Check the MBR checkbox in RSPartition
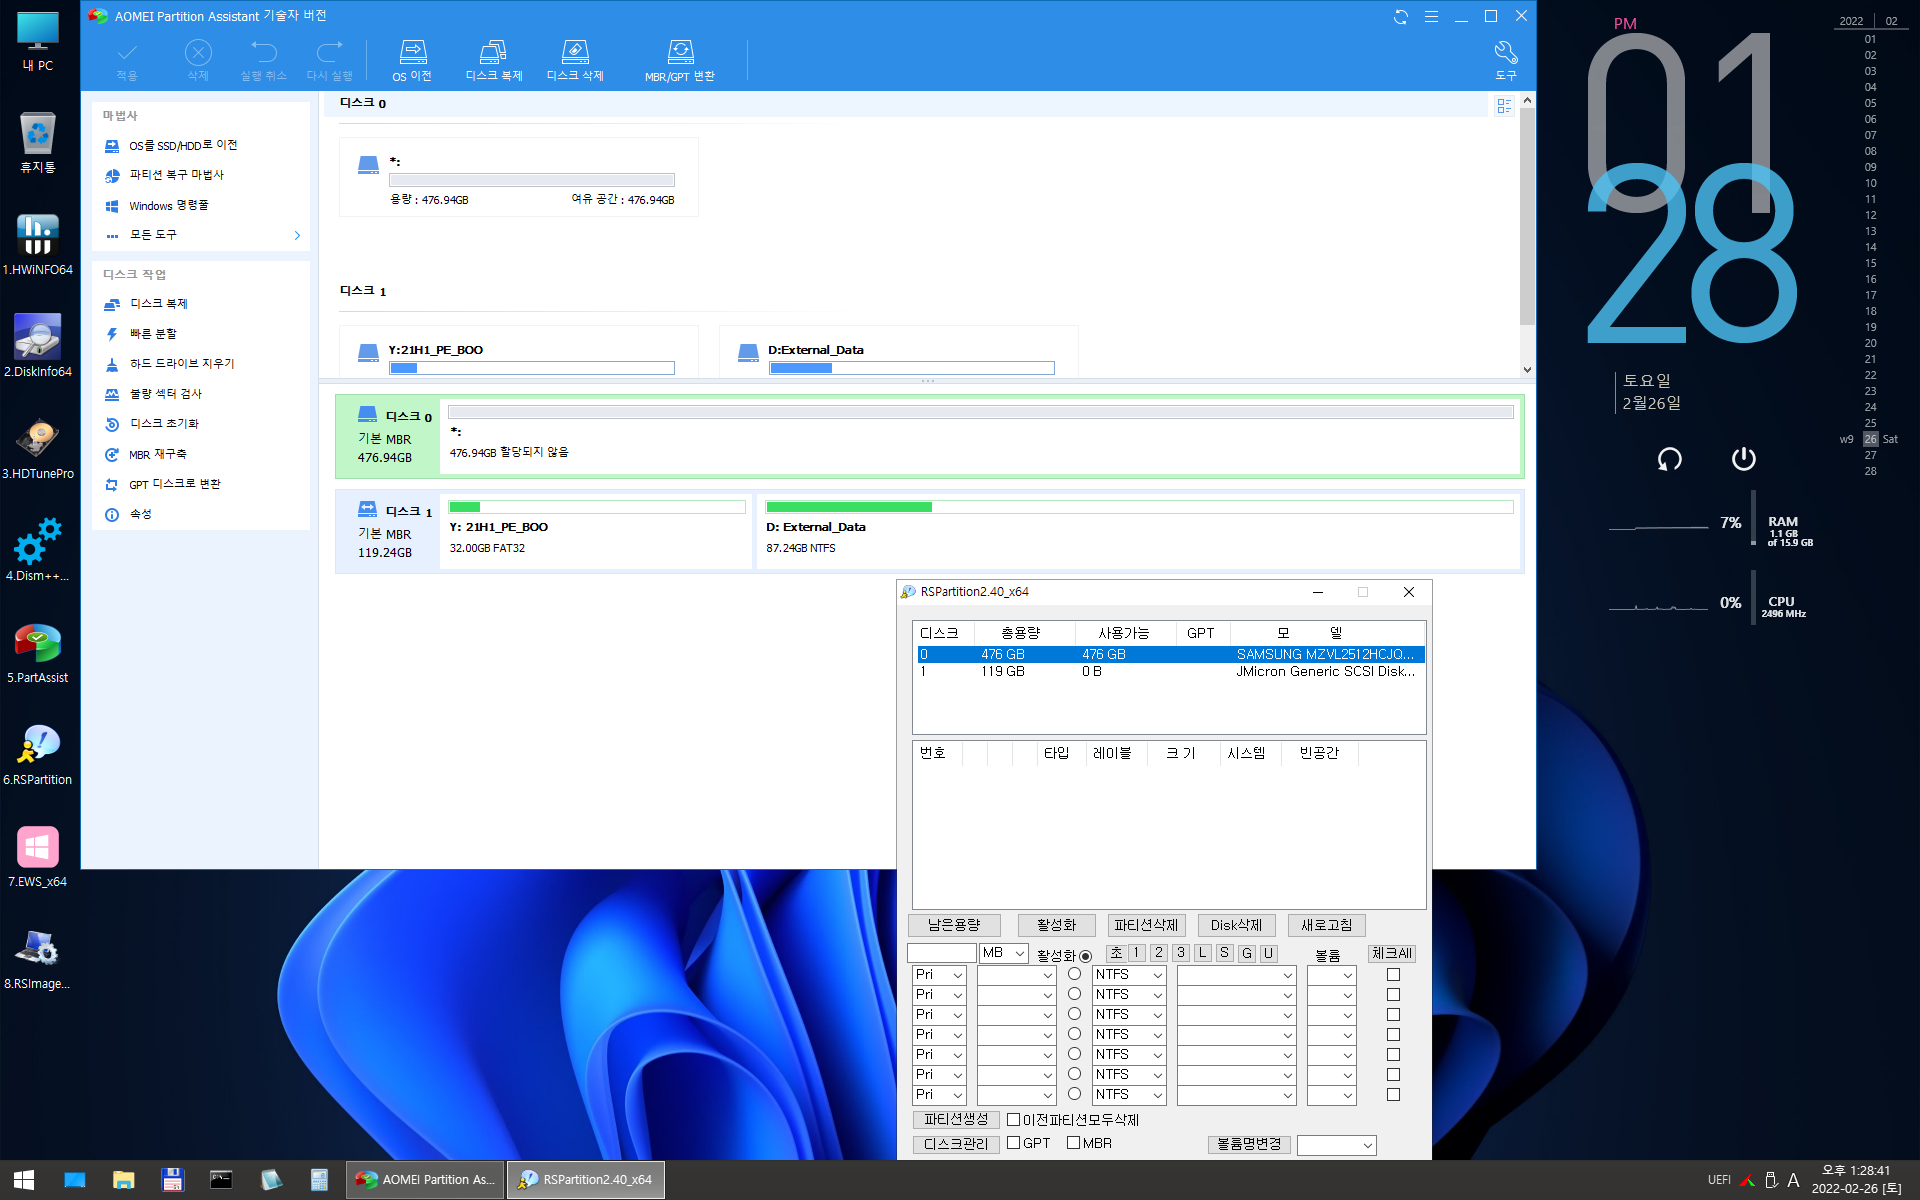 (1073, 1143)
